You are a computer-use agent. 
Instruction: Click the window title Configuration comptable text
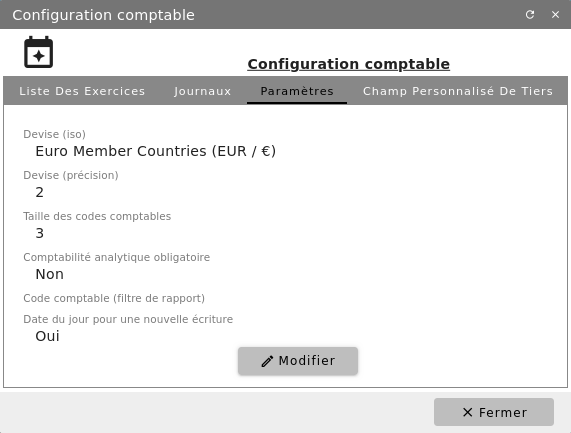pyautogui.click(x=103, y=15)
